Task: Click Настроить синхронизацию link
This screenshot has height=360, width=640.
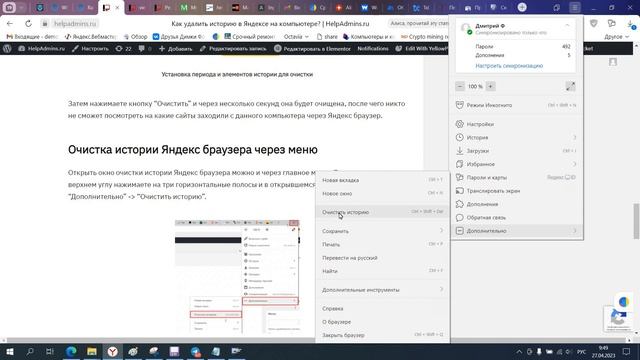Action: [x=509, y=66]
